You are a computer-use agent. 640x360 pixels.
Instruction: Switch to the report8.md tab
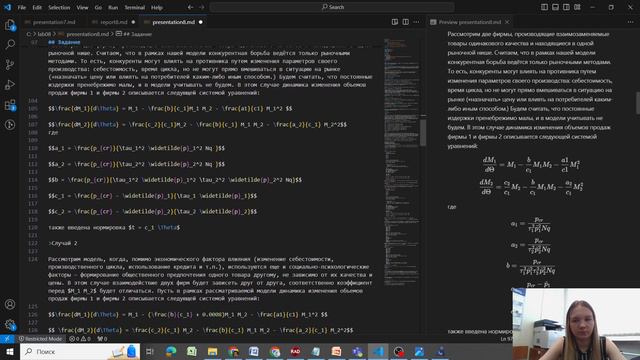[x=113, y=22]
